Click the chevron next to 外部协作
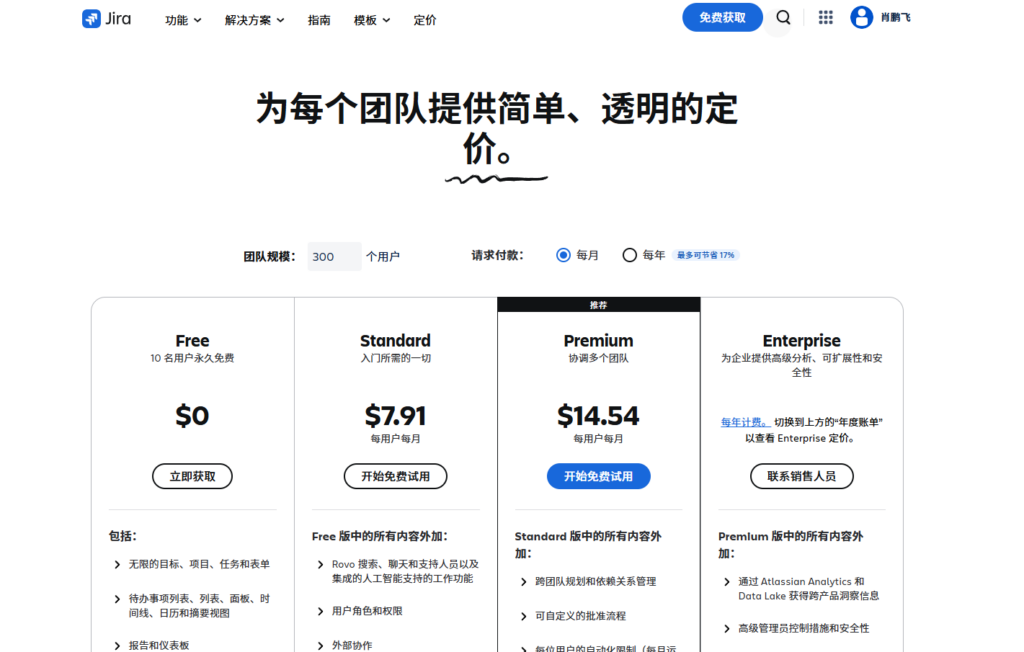Screen dimensions: 1024x652 320,646
